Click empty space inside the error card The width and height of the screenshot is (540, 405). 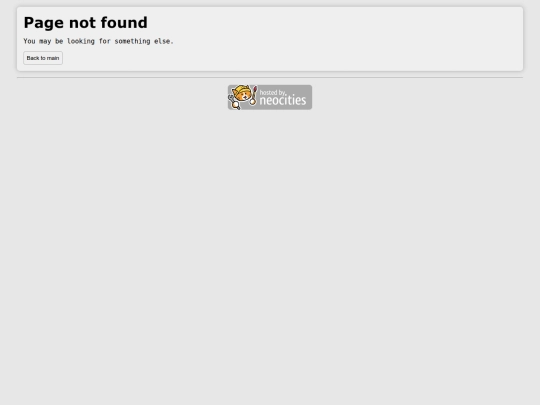click(x=344, y=41)
